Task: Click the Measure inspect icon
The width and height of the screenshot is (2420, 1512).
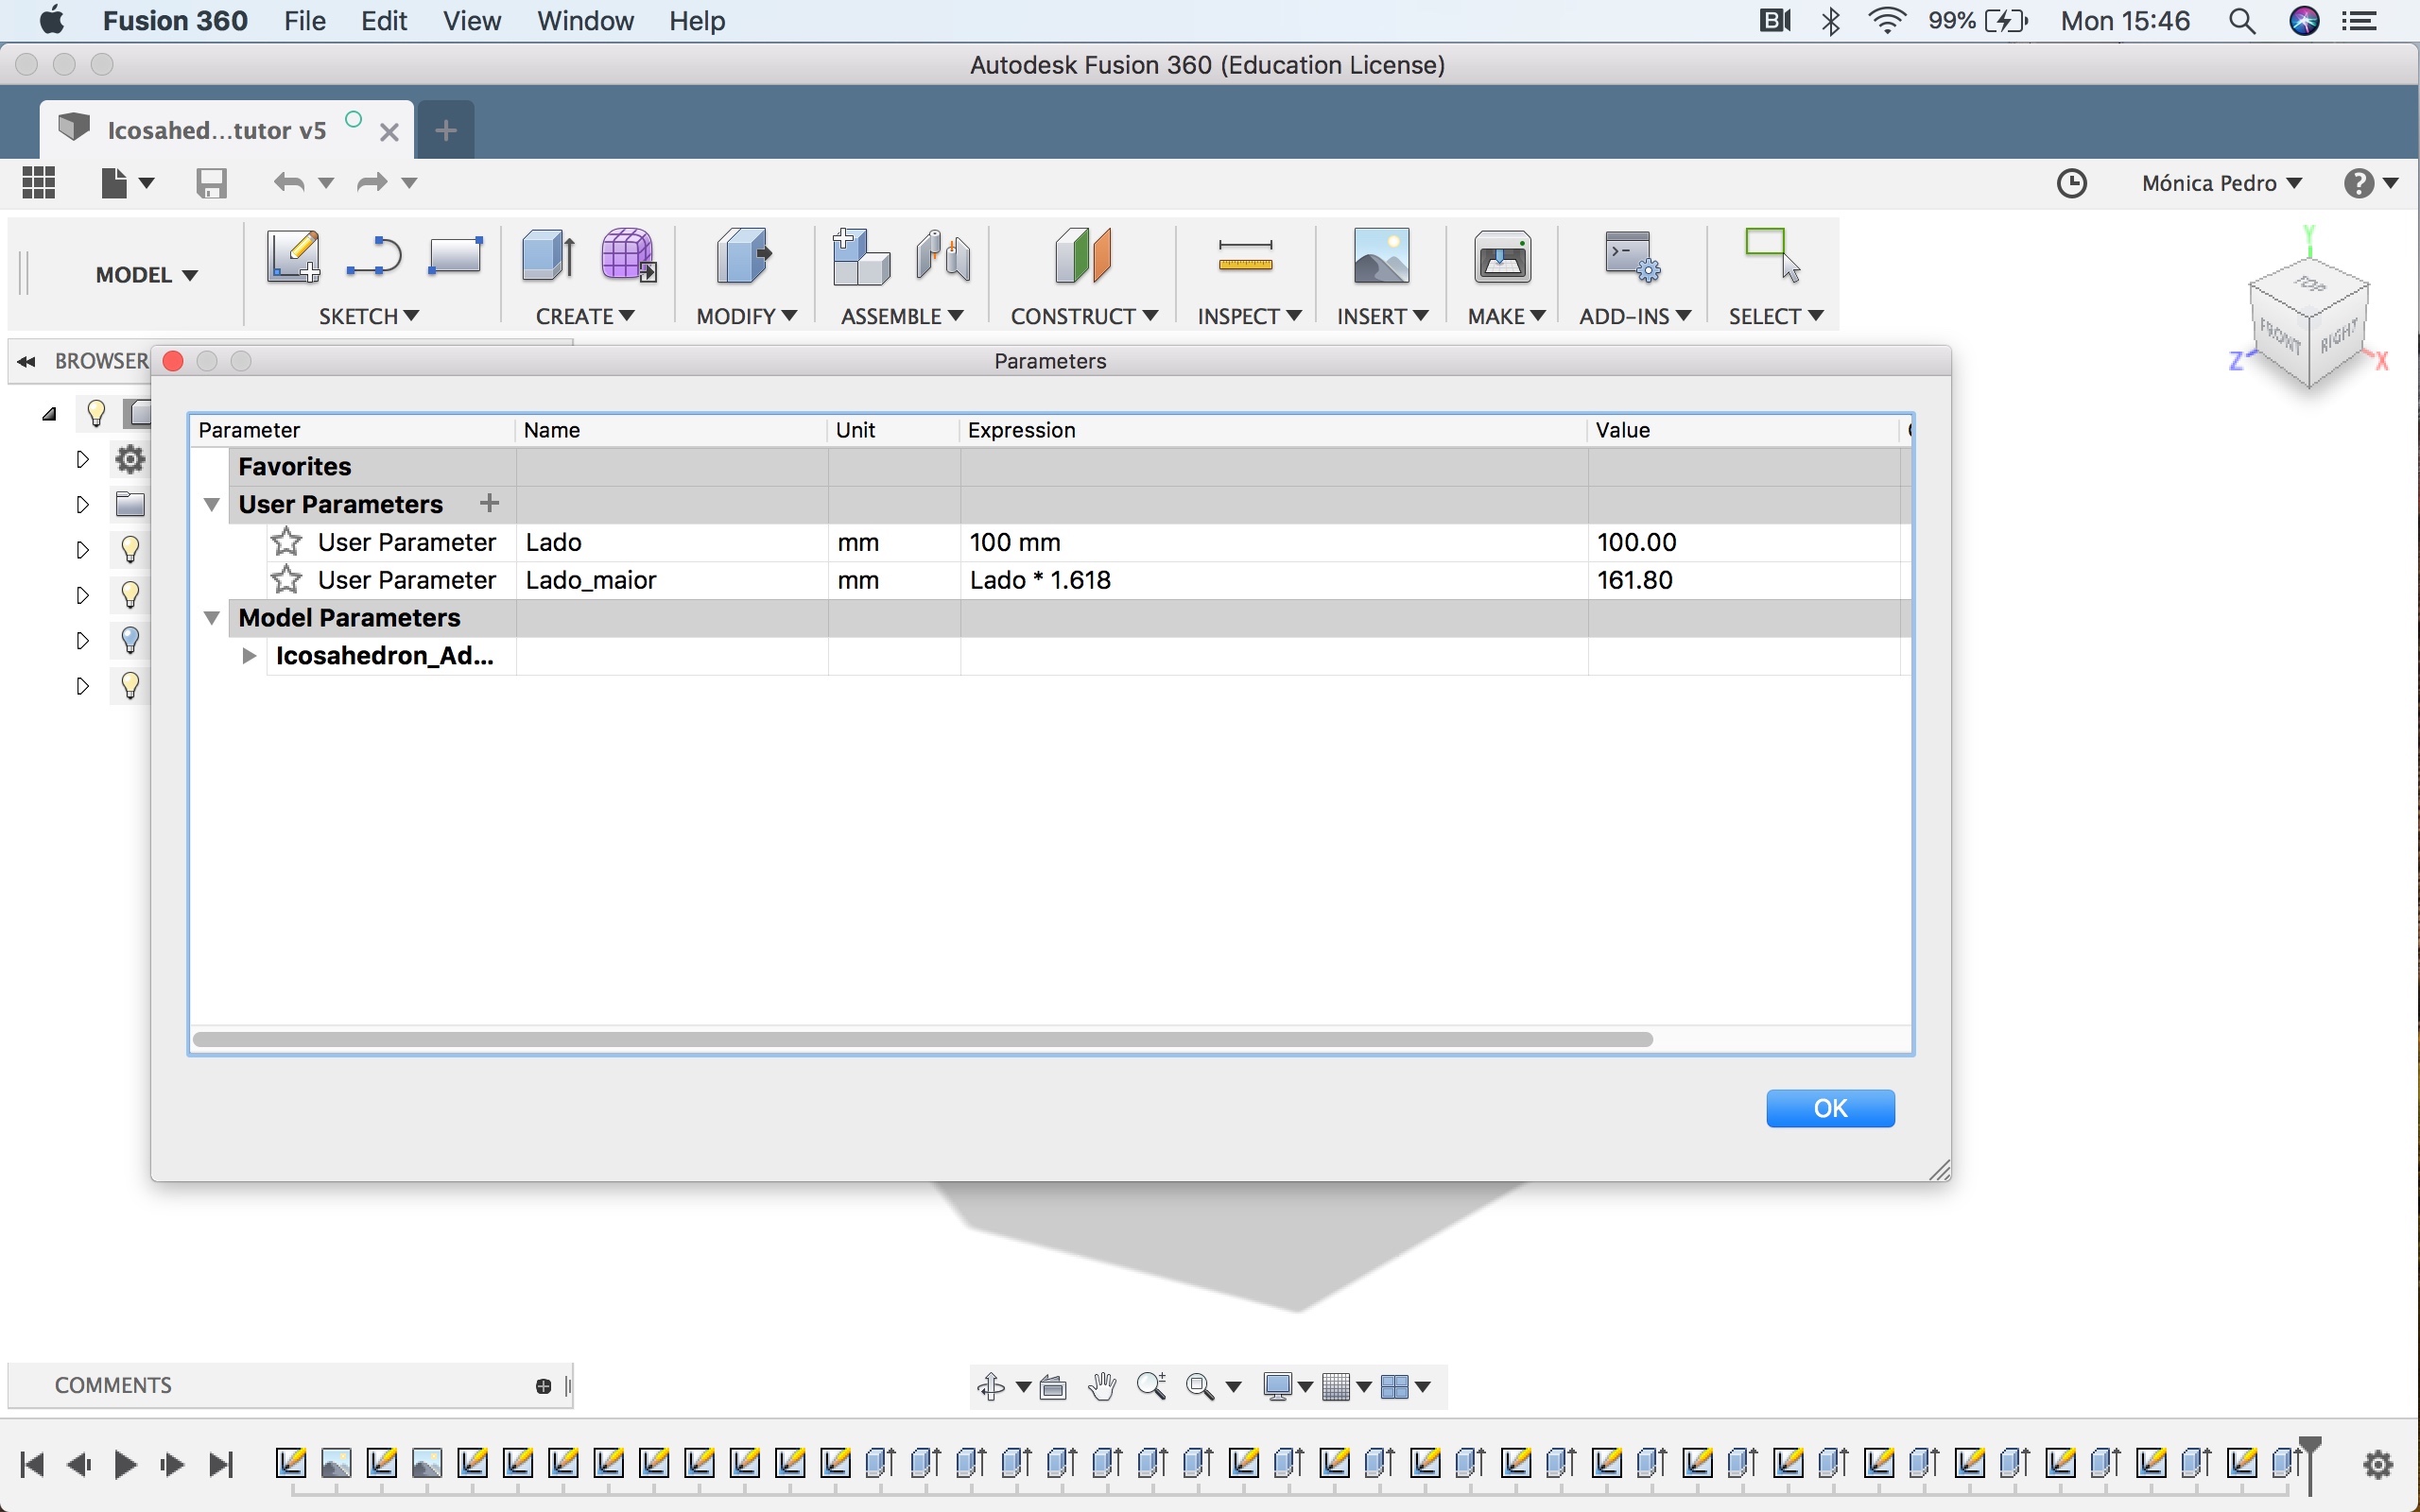Action: [1246, 256]
